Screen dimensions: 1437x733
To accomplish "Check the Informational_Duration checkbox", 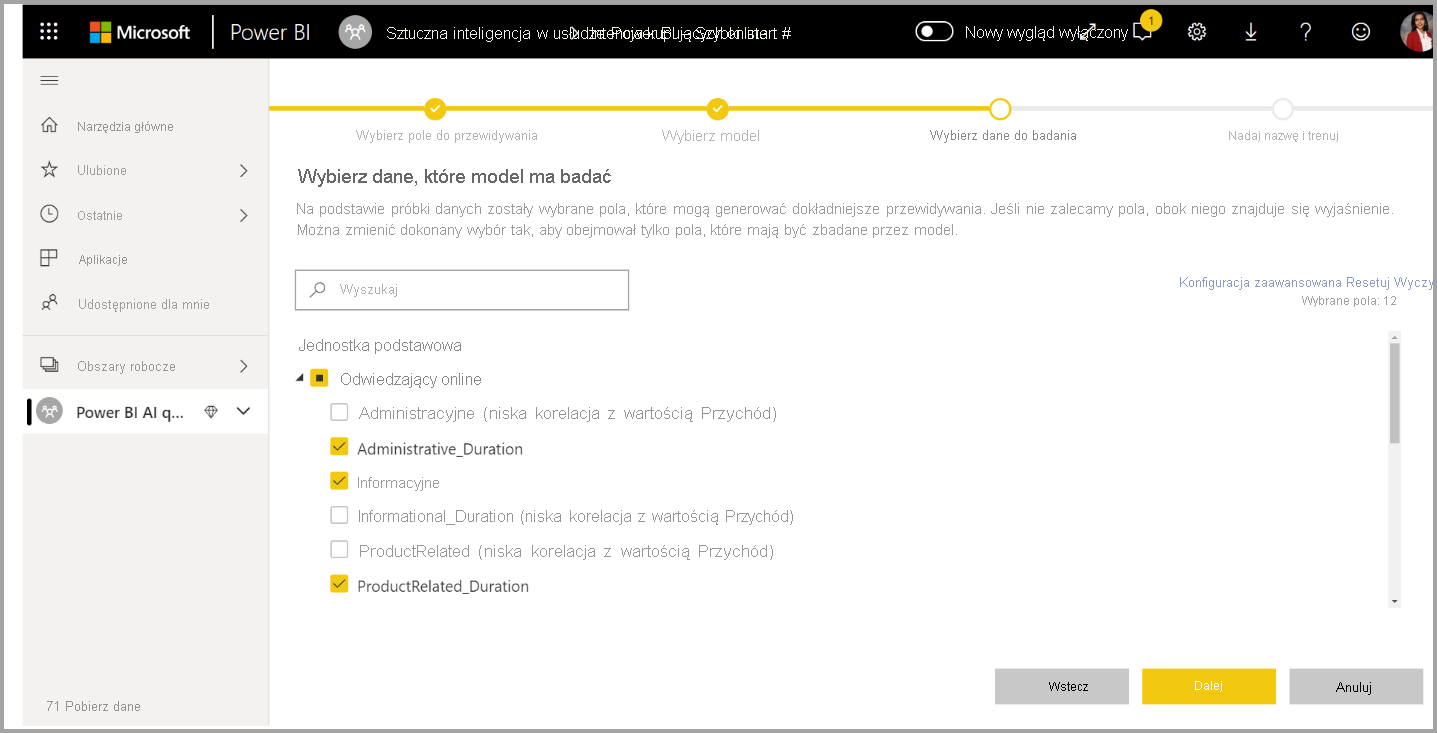I will click(x=339, y=516).
